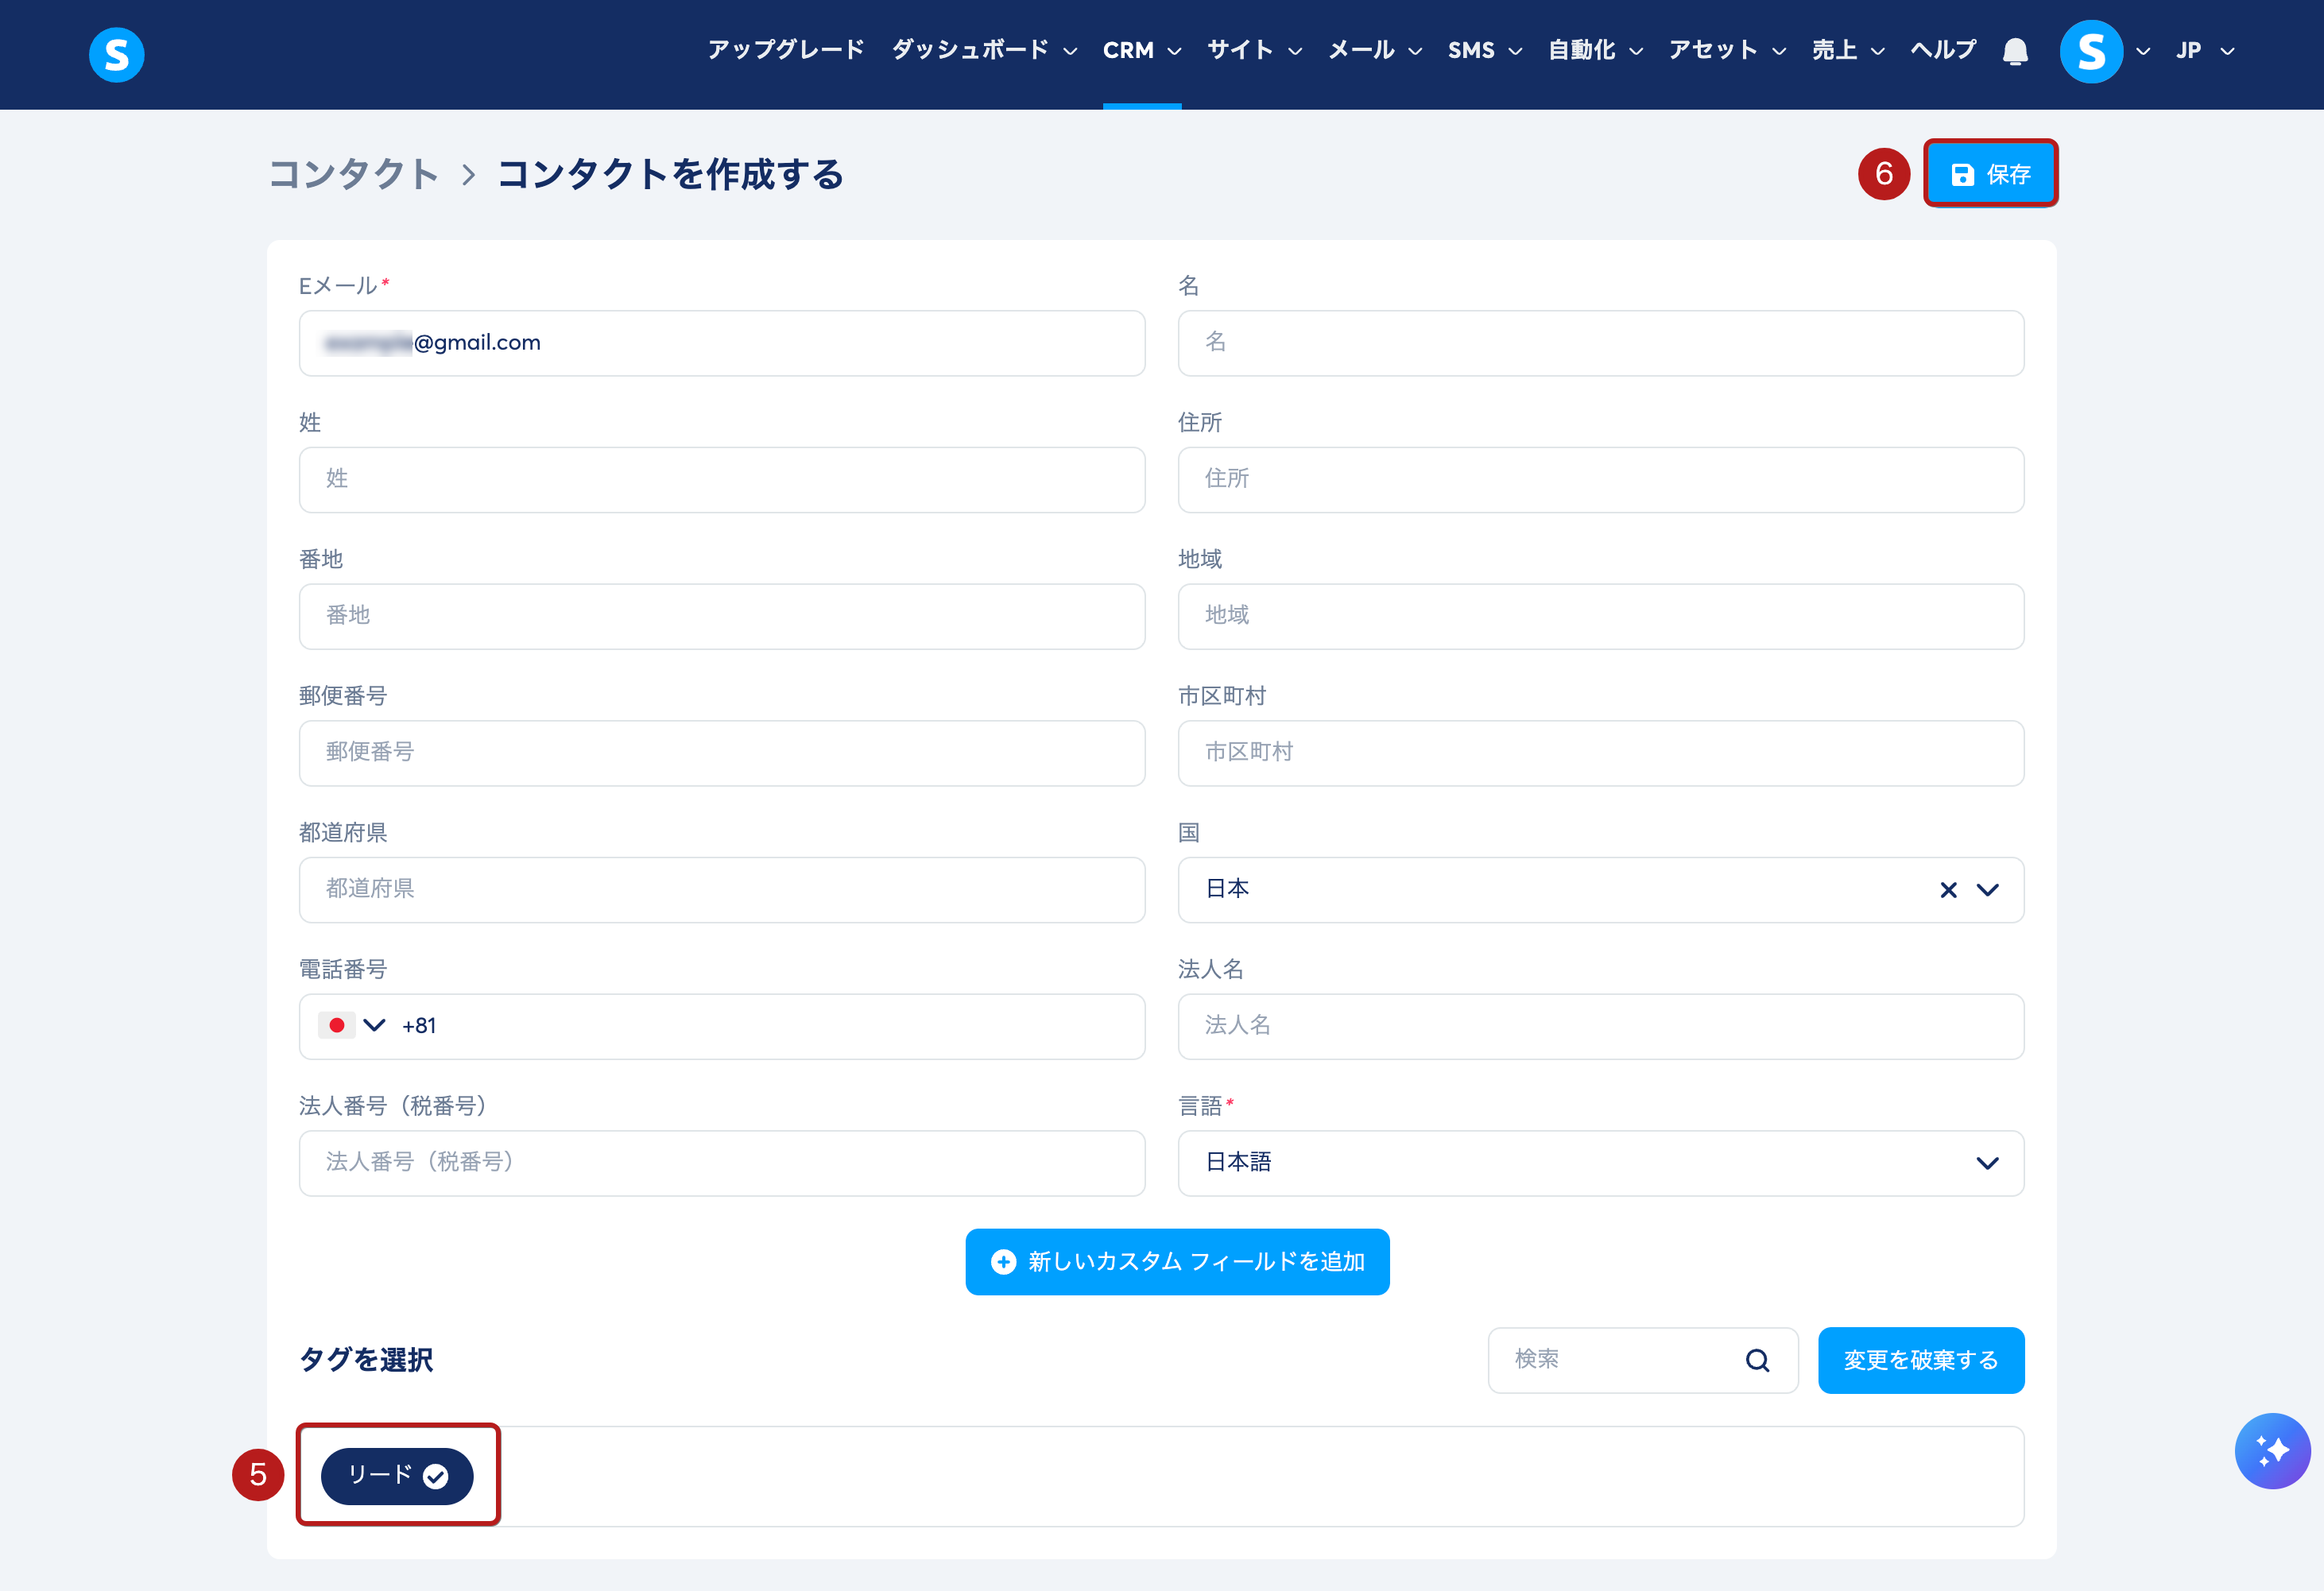Click 新しいカスタム フィールドを追加 button
This screenshot has height=1591, width=2324.
point(1177,1262)
